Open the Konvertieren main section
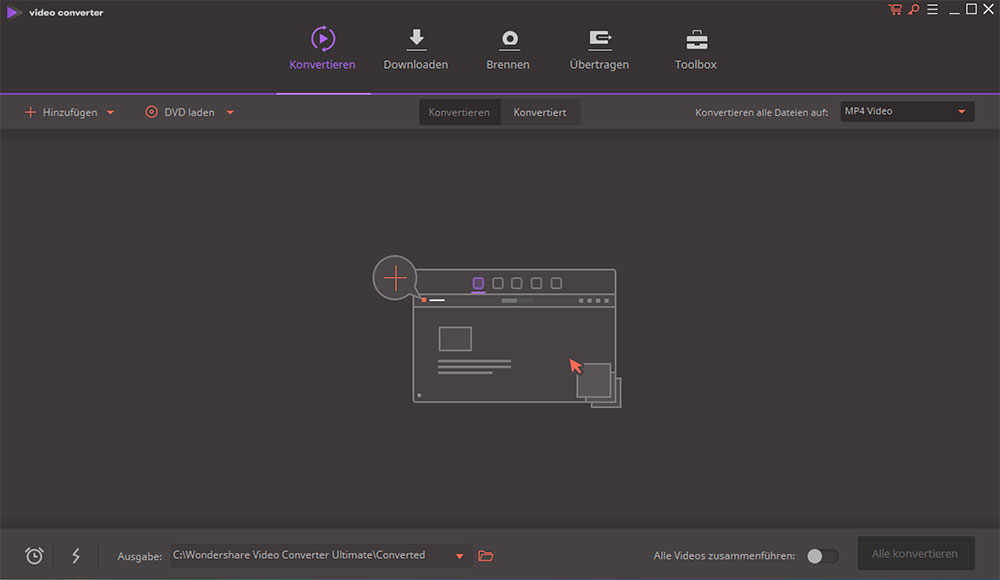Image resolution: width=1000 pixels, height=580 pixels. pos(323,48)
